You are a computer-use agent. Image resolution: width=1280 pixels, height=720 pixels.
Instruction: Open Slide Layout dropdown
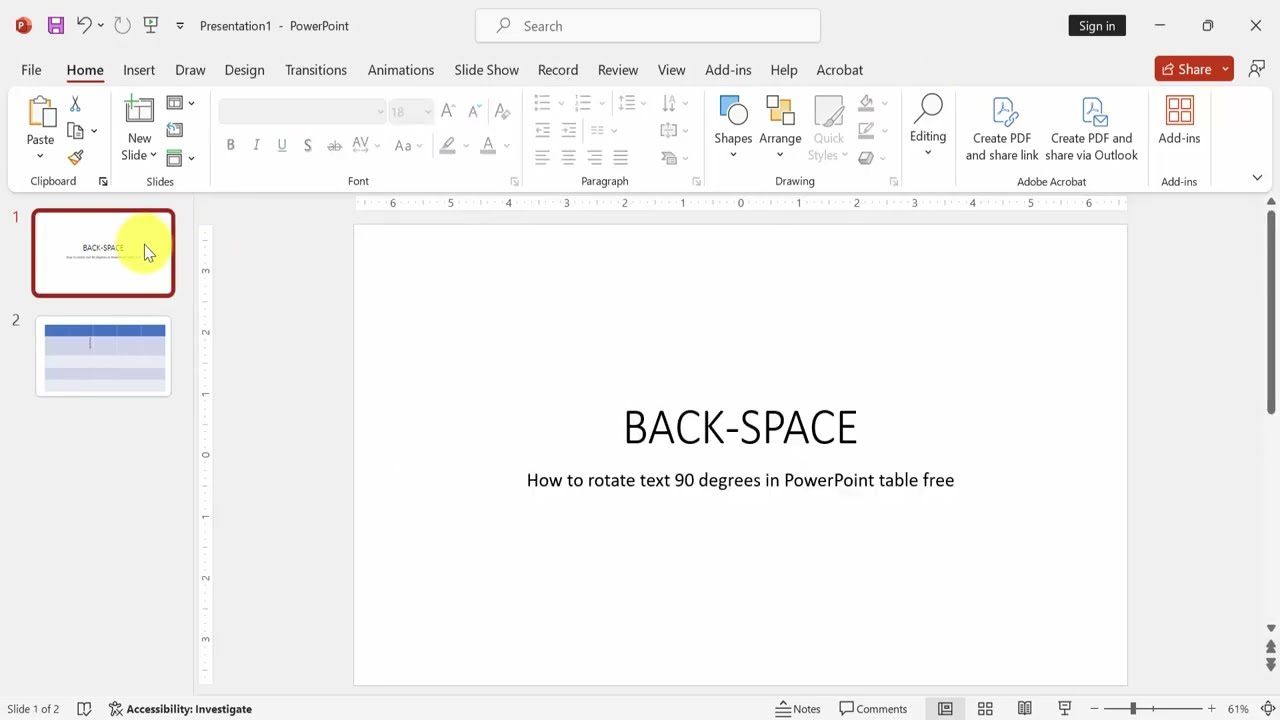pos(180,103)
